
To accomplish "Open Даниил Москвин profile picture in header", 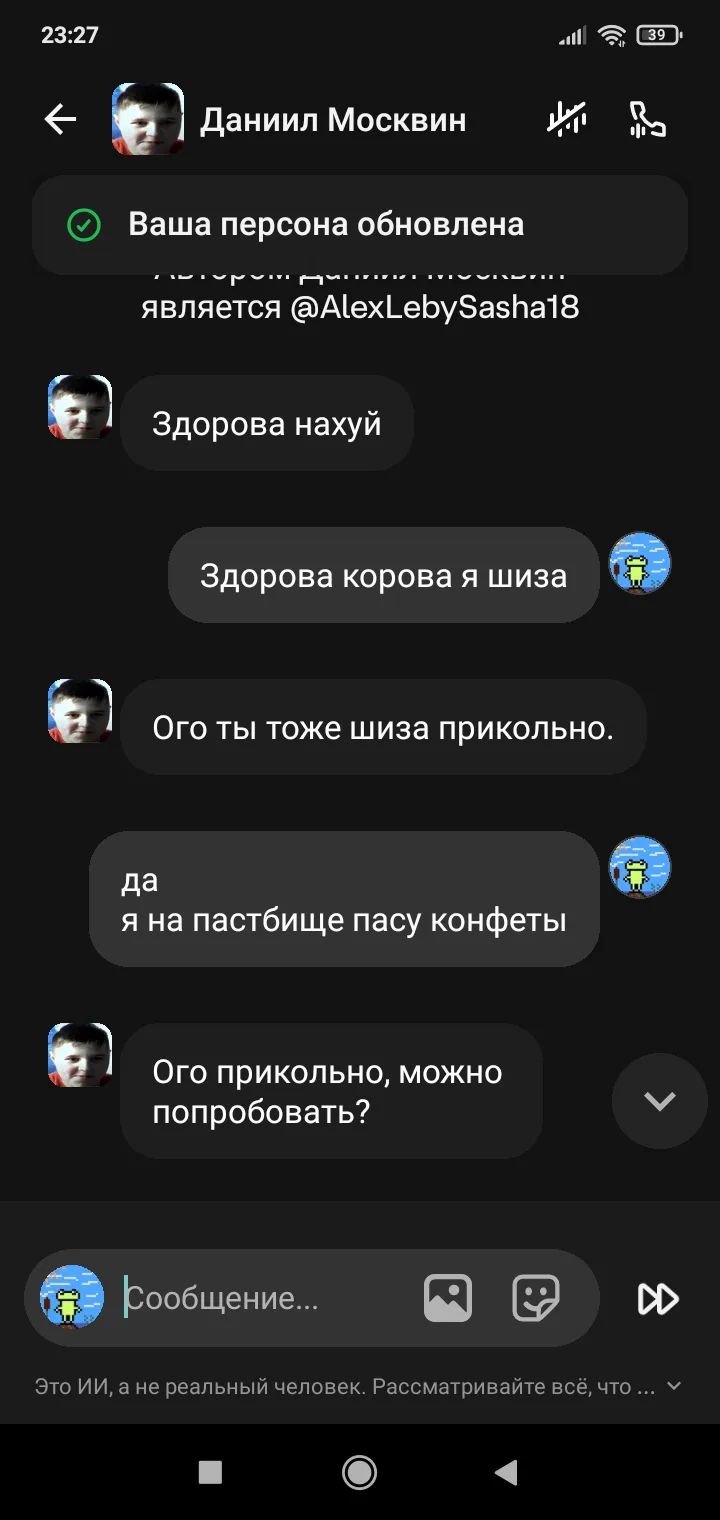I will pos(148,119).
